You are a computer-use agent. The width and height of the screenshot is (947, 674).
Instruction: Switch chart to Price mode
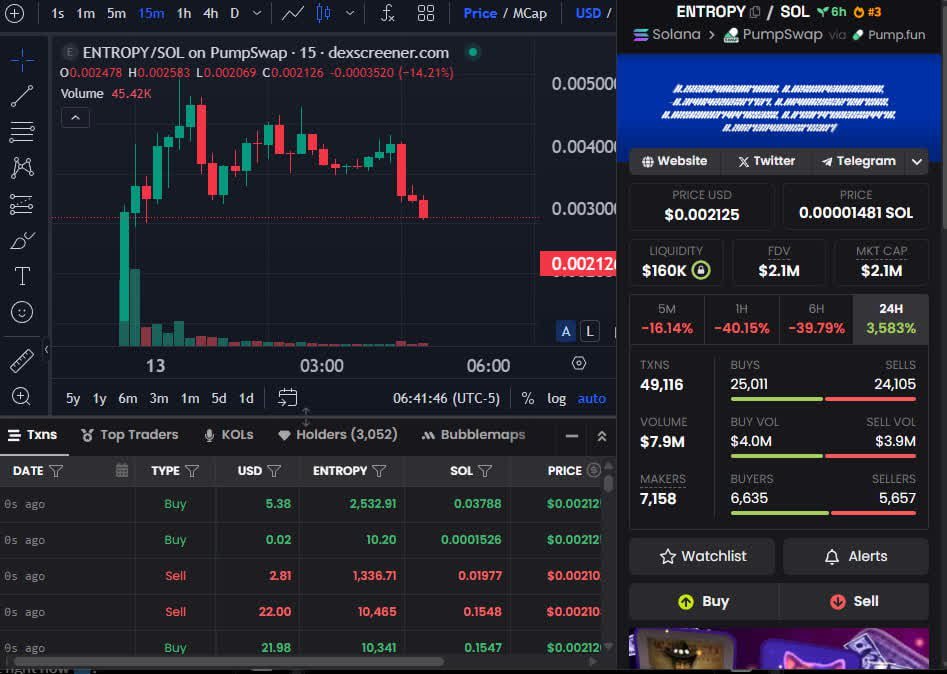[x=480, y=13]
